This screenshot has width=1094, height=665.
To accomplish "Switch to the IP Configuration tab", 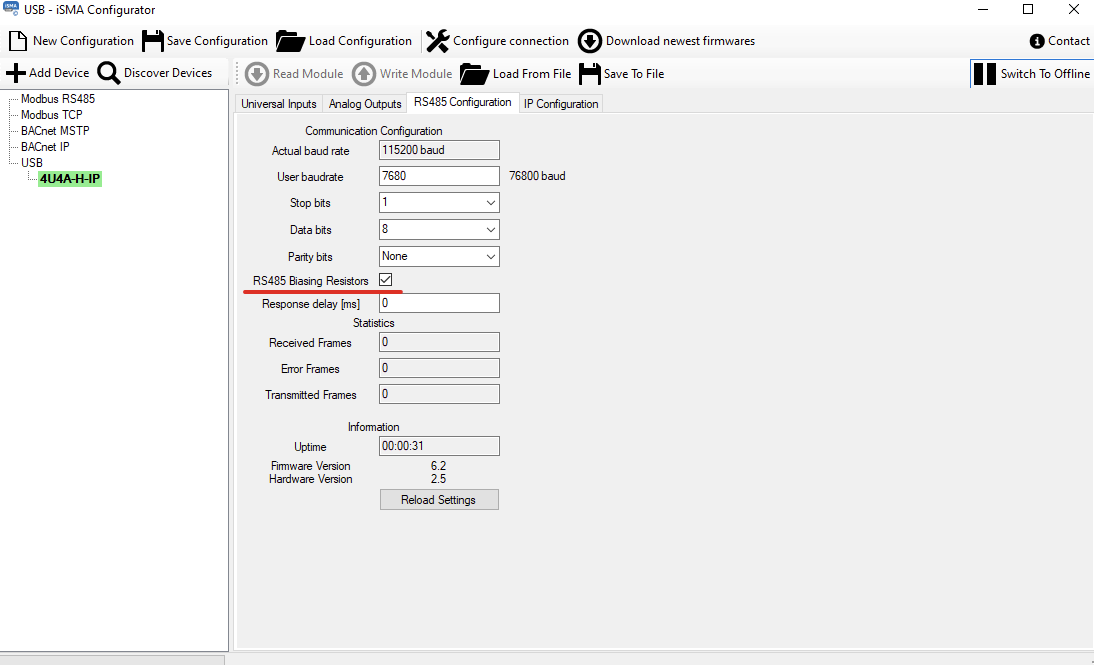I will click(x=561, y=104).
